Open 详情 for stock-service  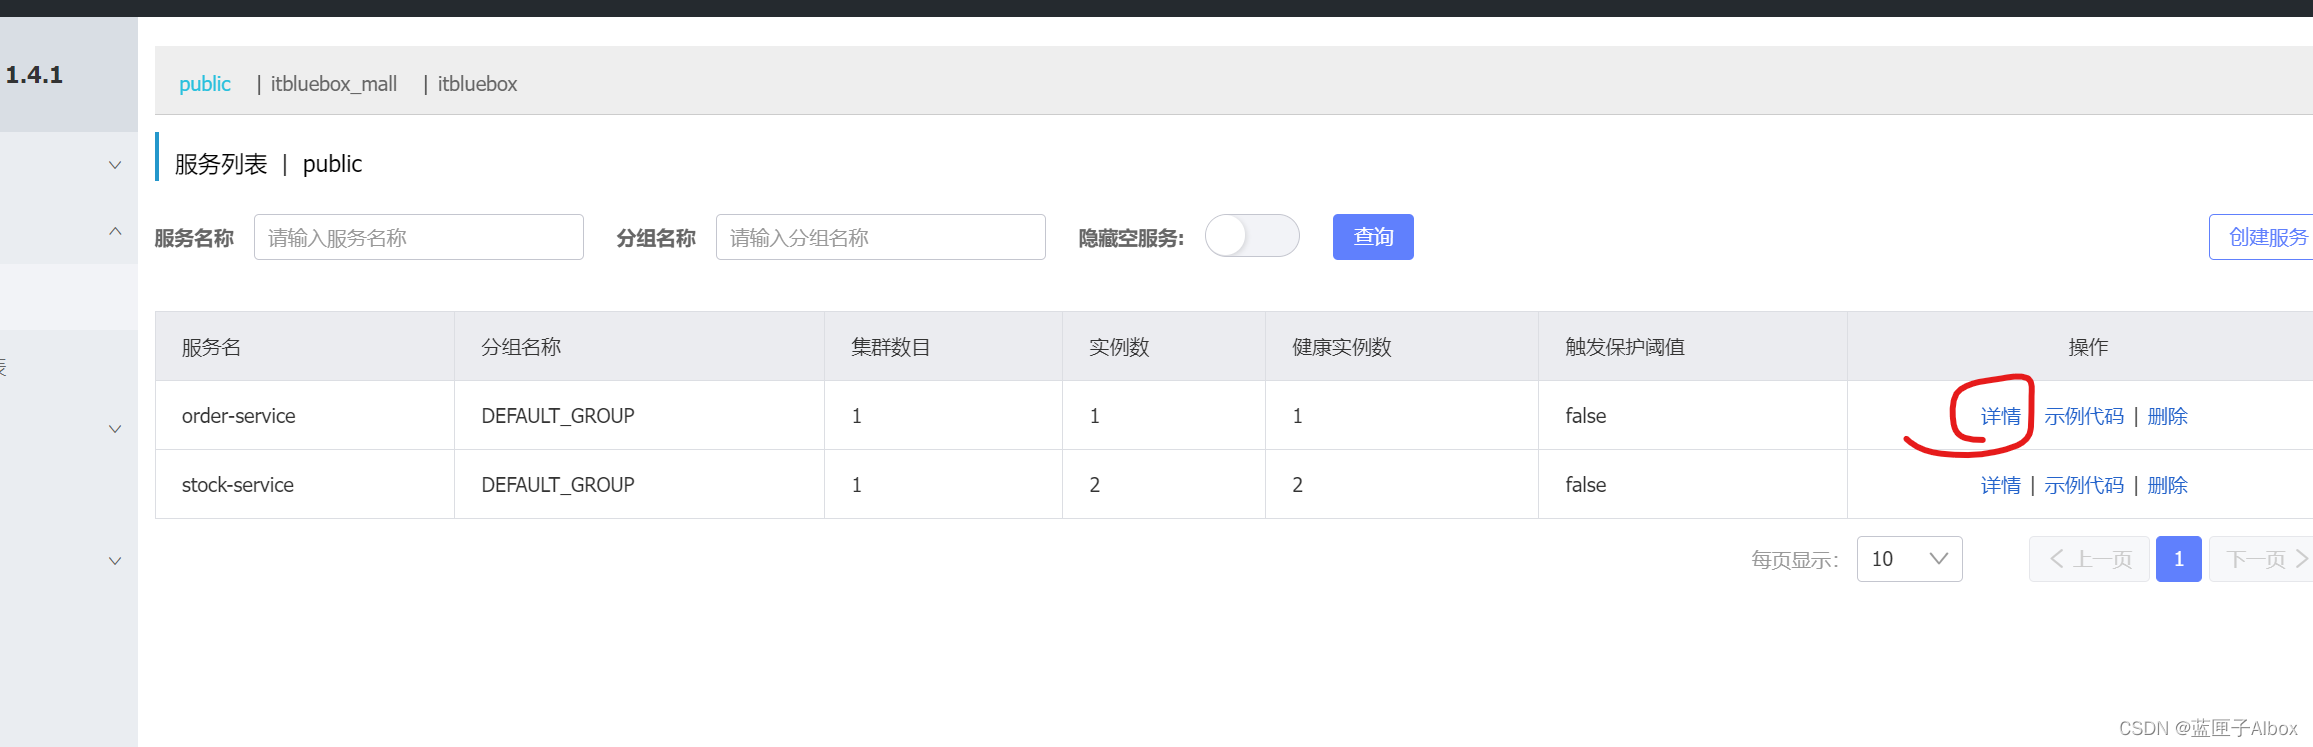(2001, 485)
